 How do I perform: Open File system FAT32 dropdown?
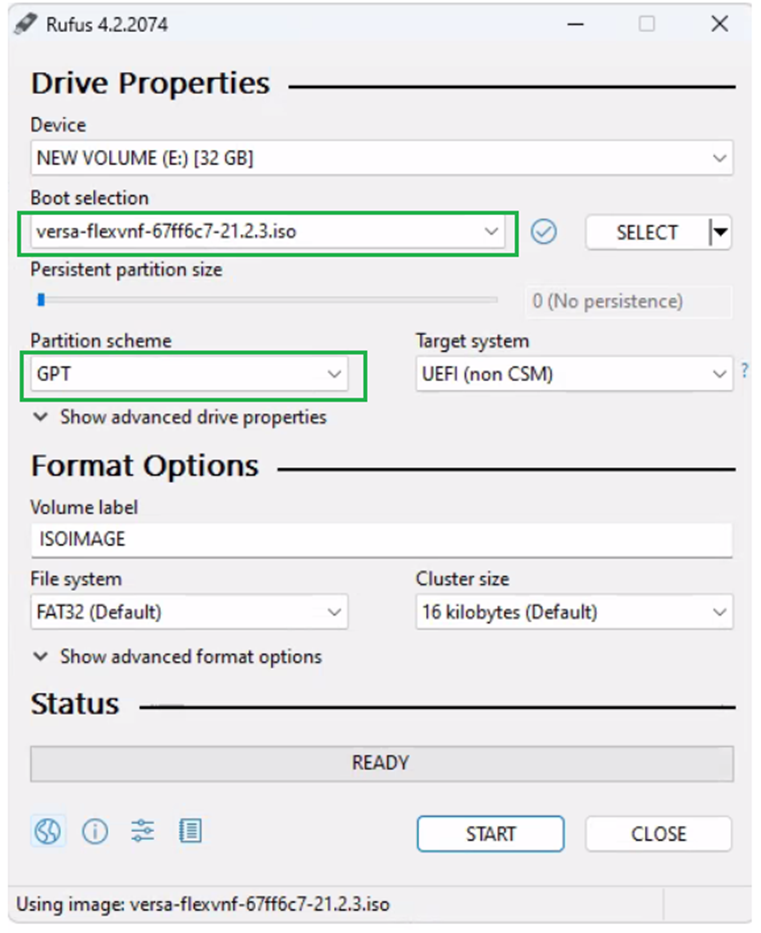(189, 612)
